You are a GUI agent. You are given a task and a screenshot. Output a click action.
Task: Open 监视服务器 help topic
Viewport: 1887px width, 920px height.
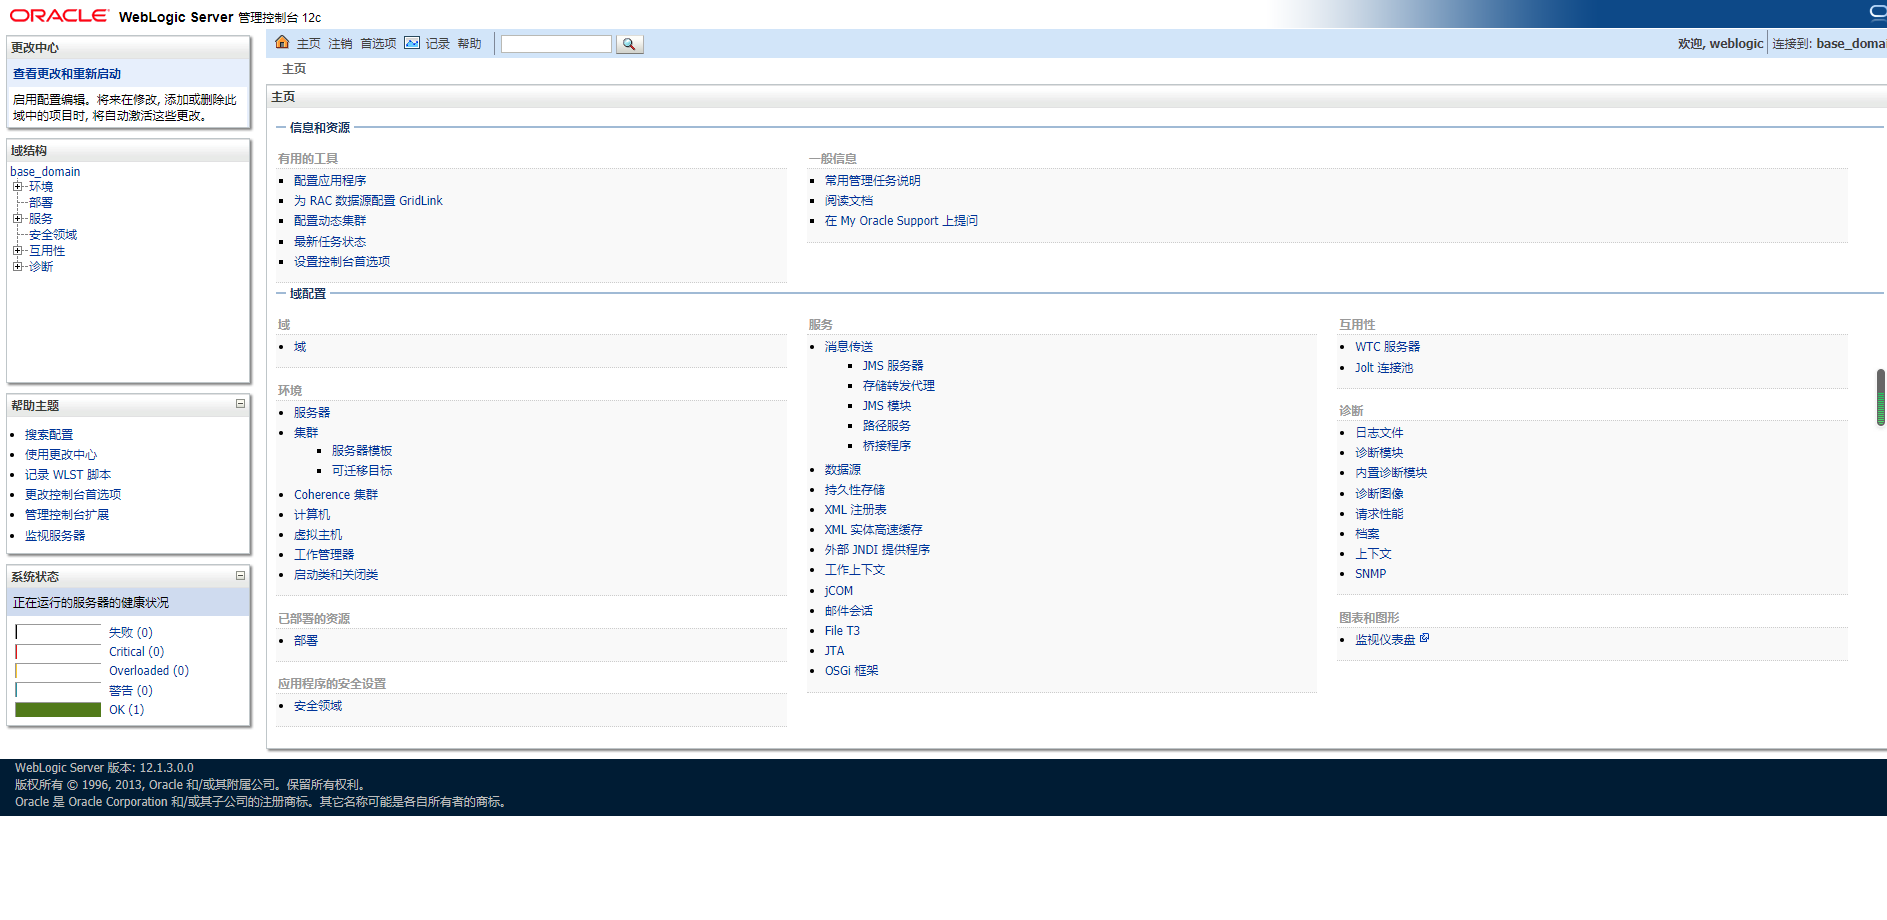(55, 536)
